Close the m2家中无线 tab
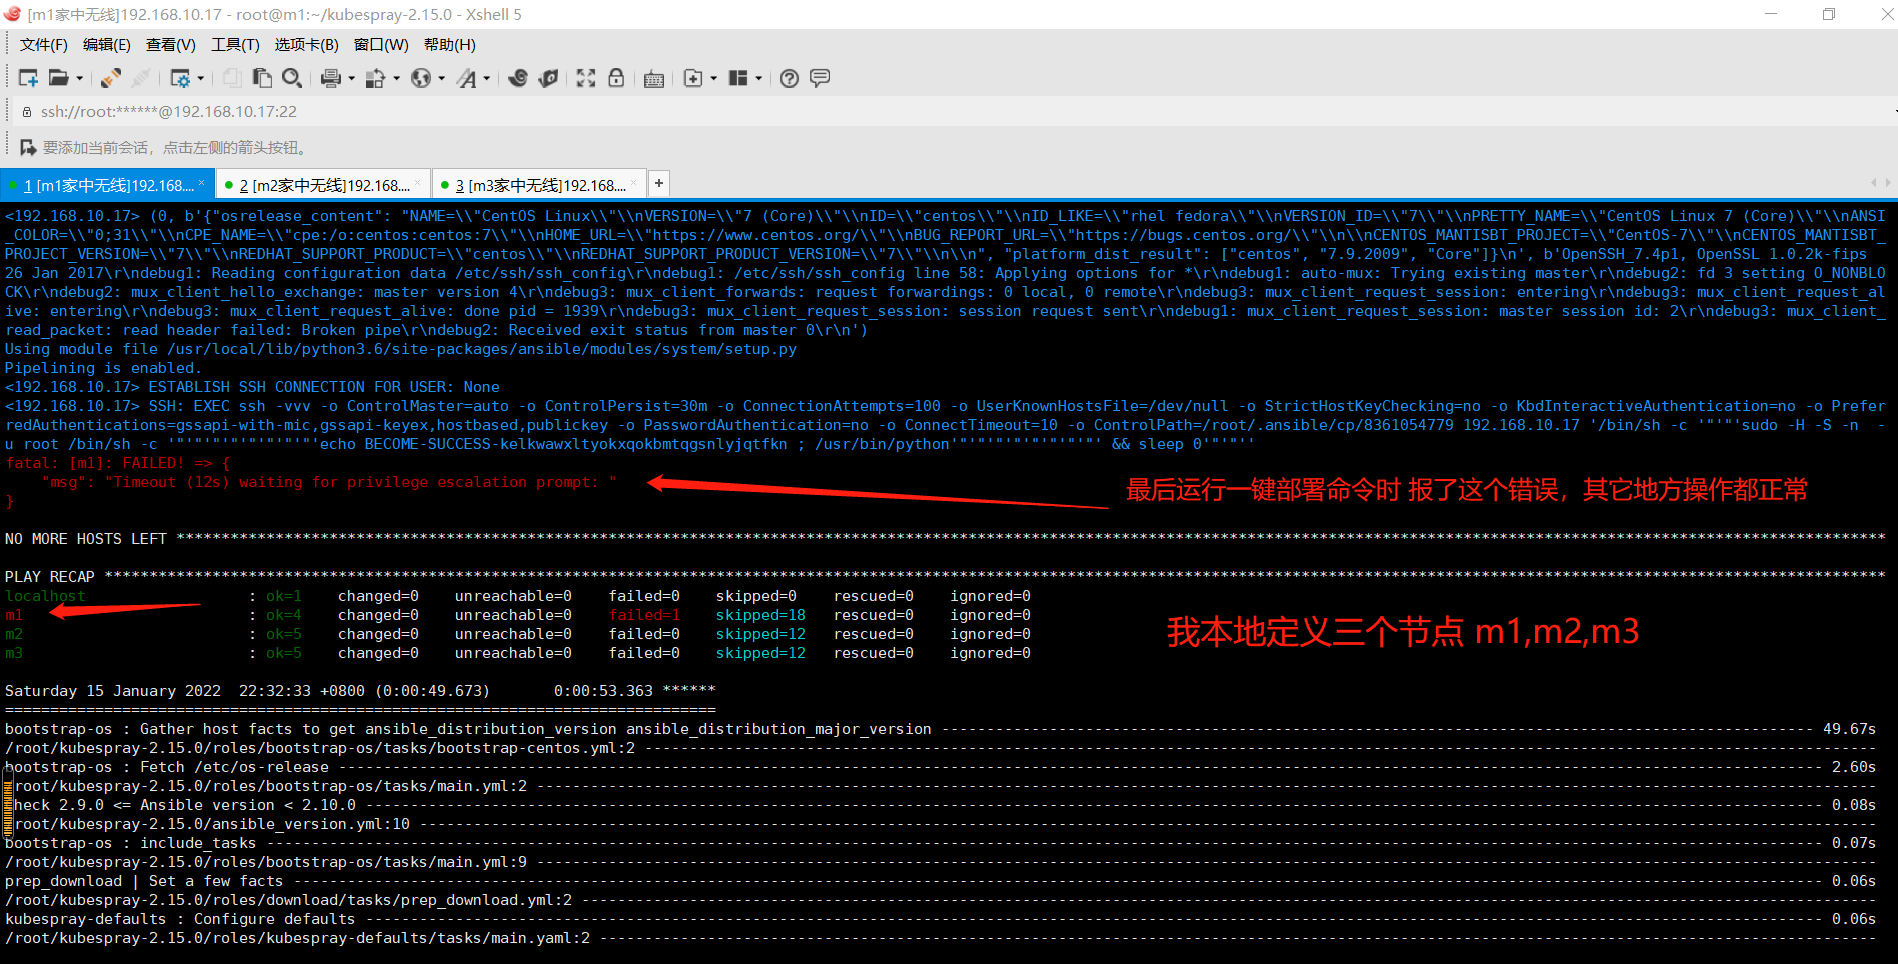Viewport: 1898px width, 964px height. coord(417,183)
